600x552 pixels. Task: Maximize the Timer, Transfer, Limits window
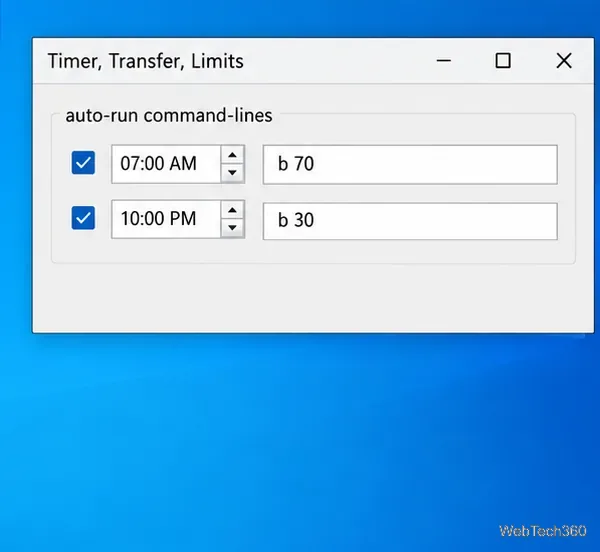click(503, 60)
